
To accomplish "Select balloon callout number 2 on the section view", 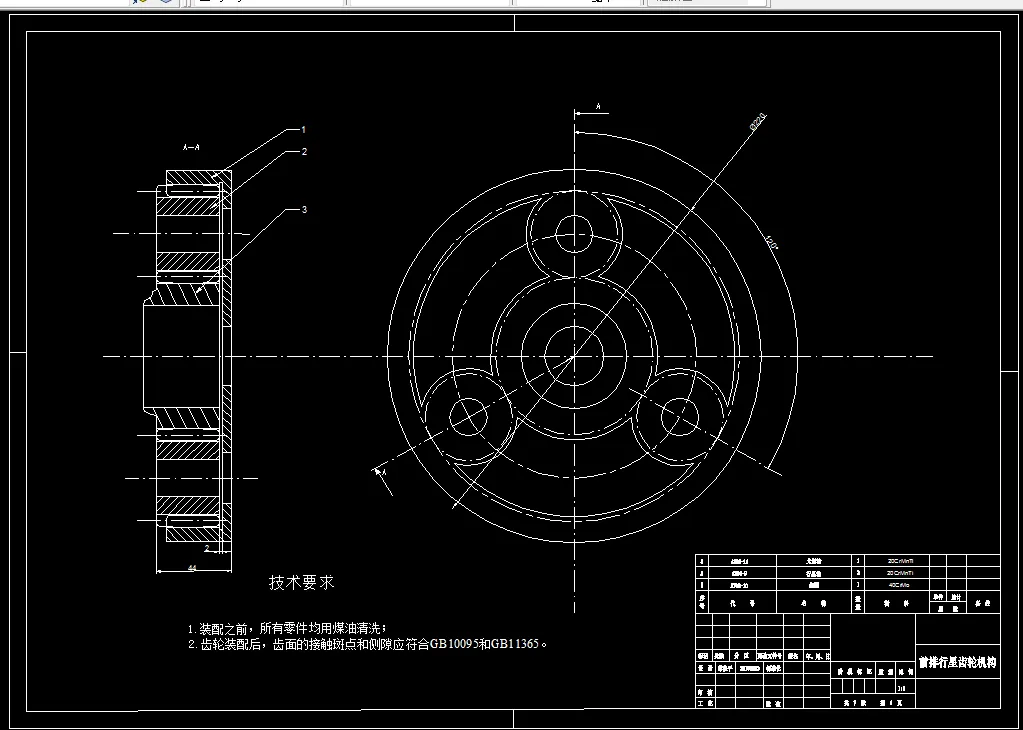I will tap(303, 151).
